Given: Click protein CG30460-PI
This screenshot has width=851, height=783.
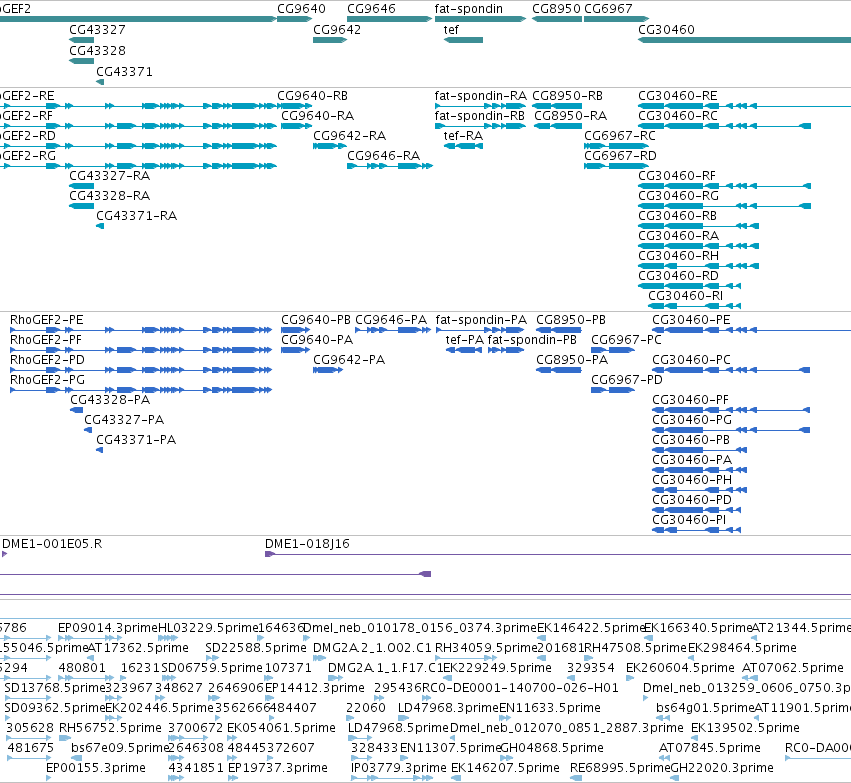Looking at the screenshot, I should click(x=689, y=520).
